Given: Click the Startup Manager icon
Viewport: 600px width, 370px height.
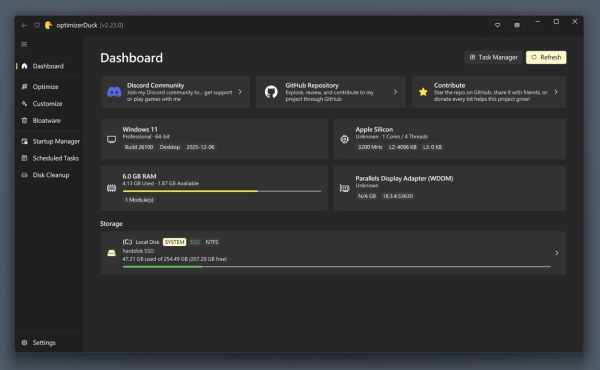Looking at the screenshot, I should pyautogui.click(x=24, y=141).
